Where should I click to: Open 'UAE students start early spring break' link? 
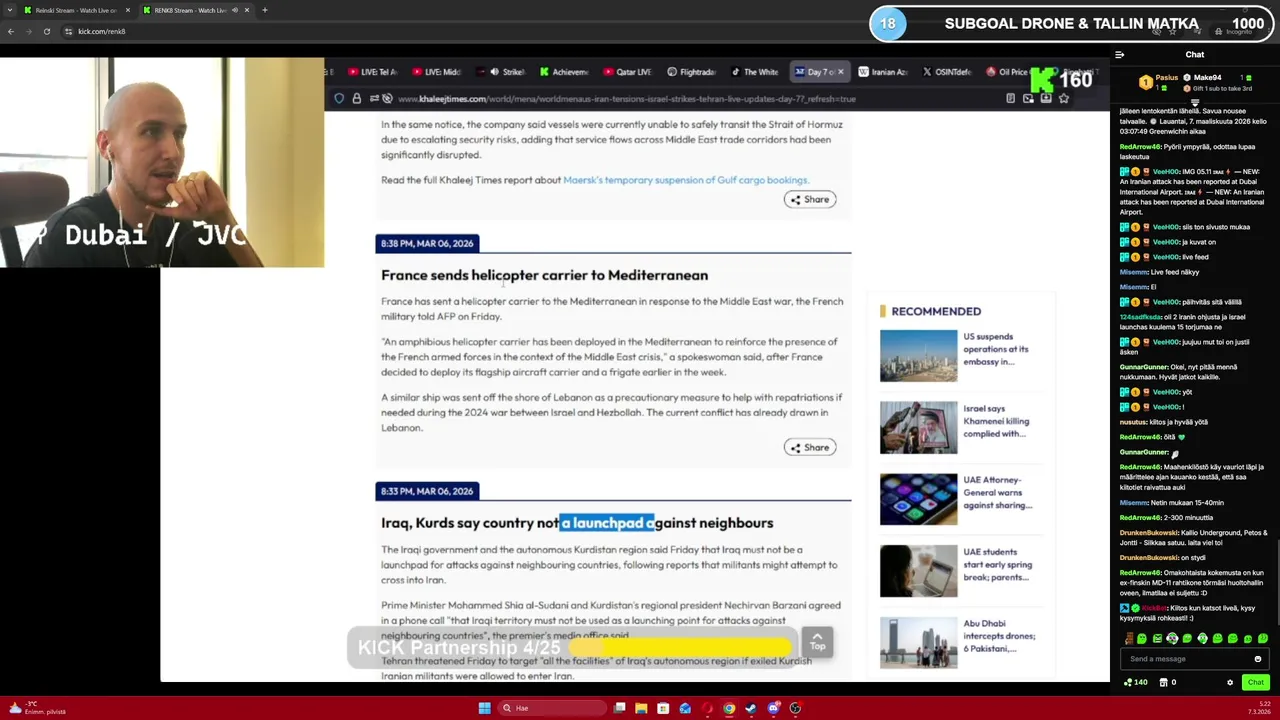pos(997,564)
